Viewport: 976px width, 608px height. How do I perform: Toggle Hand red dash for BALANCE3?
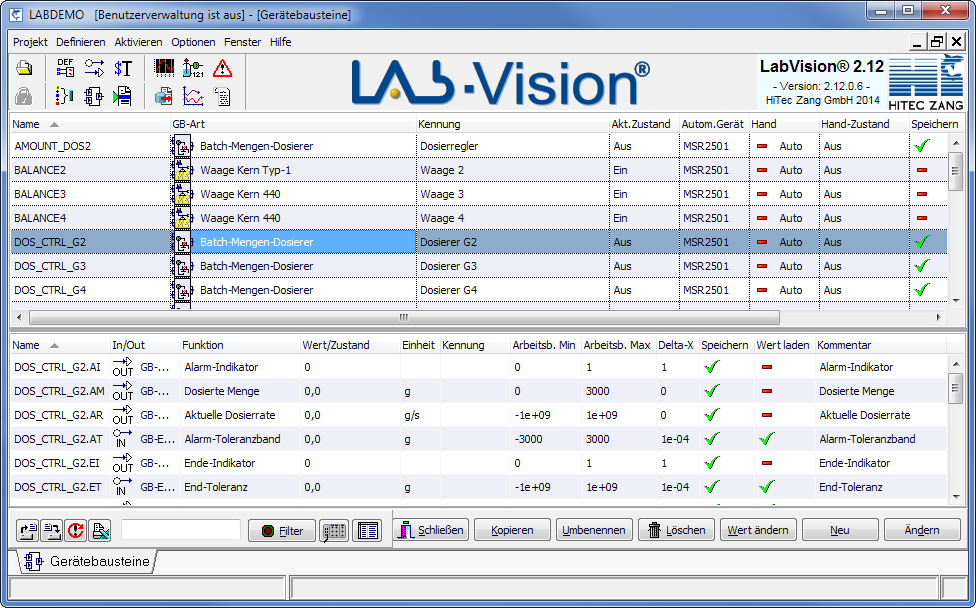point(762,194)
